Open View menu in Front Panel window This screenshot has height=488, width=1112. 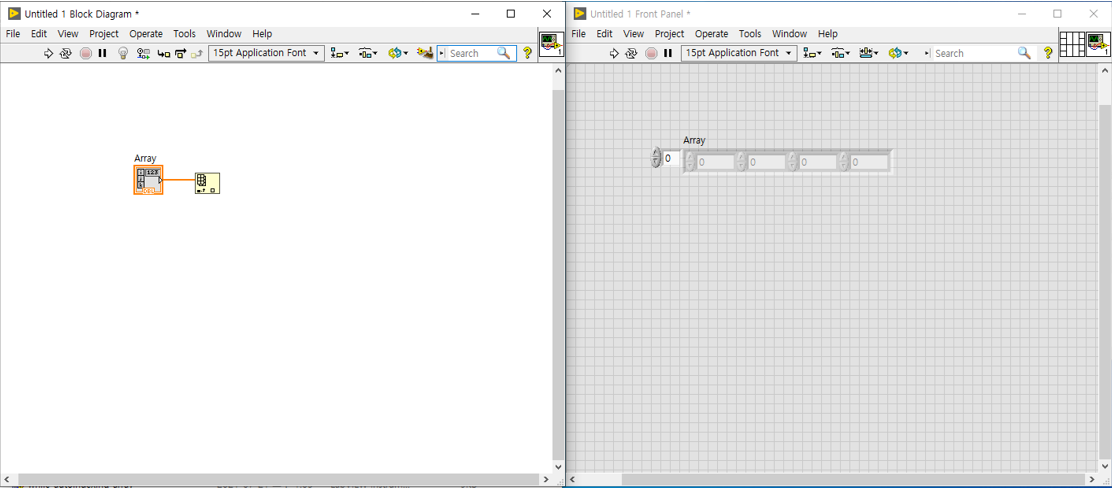633,33
